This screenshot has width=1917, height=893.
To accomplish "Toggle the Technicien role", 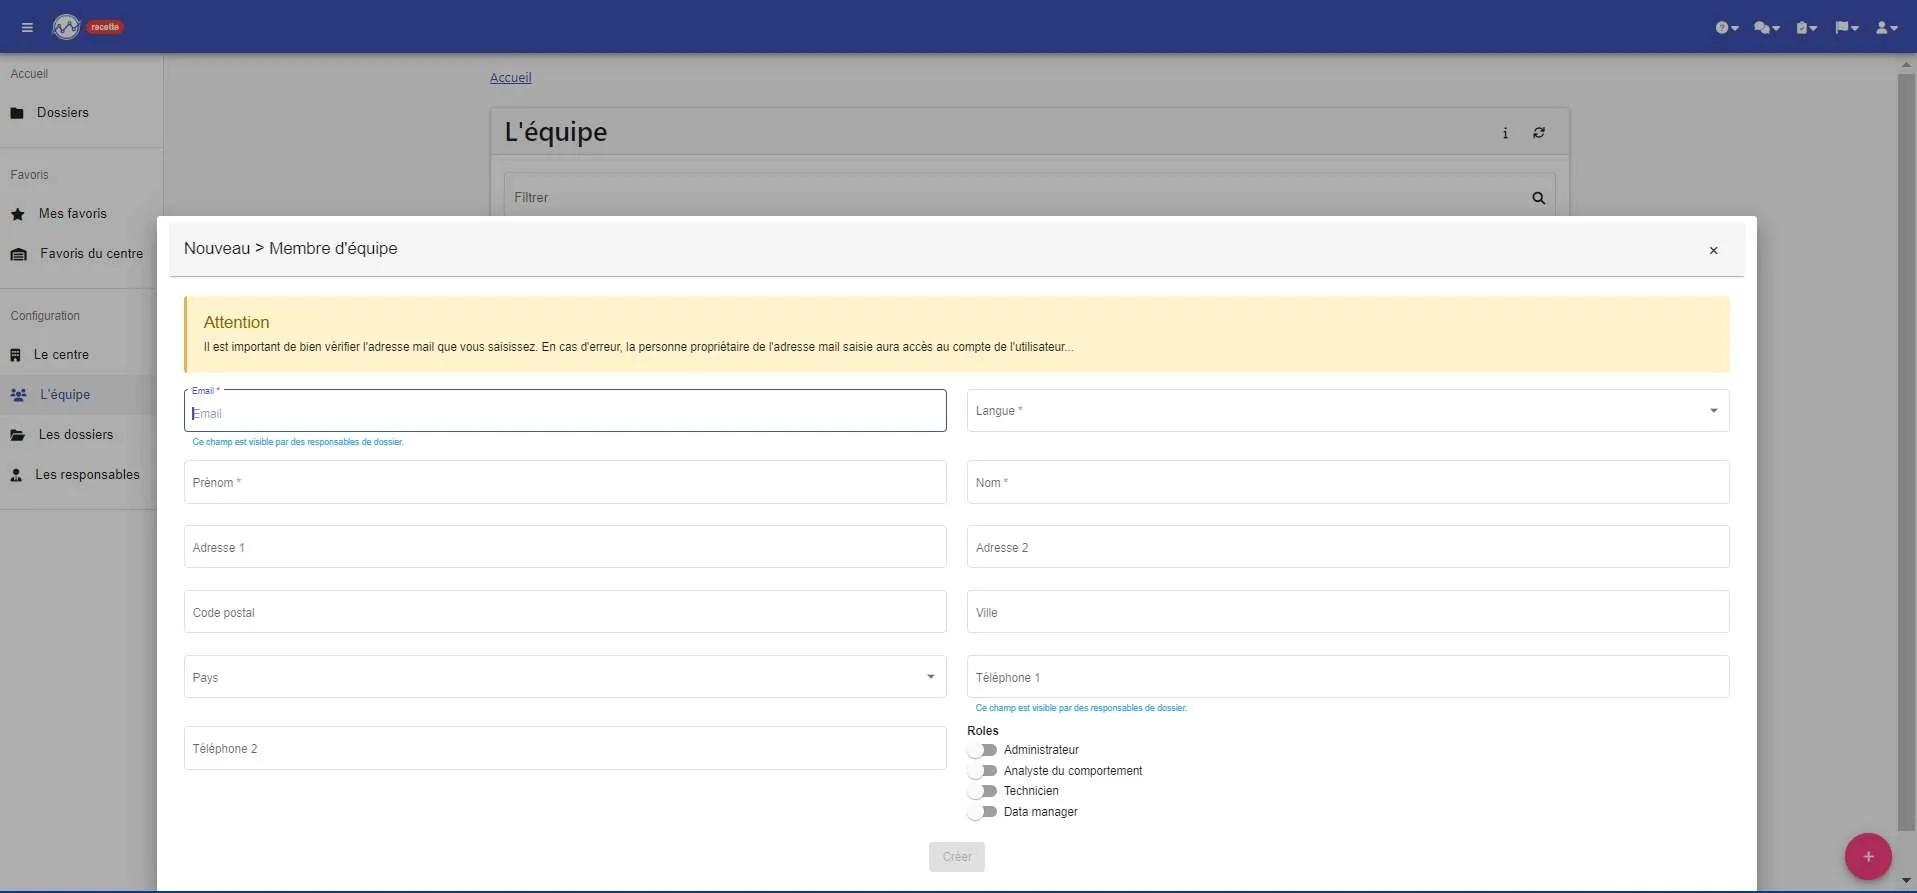I will (x=982, y=791).
